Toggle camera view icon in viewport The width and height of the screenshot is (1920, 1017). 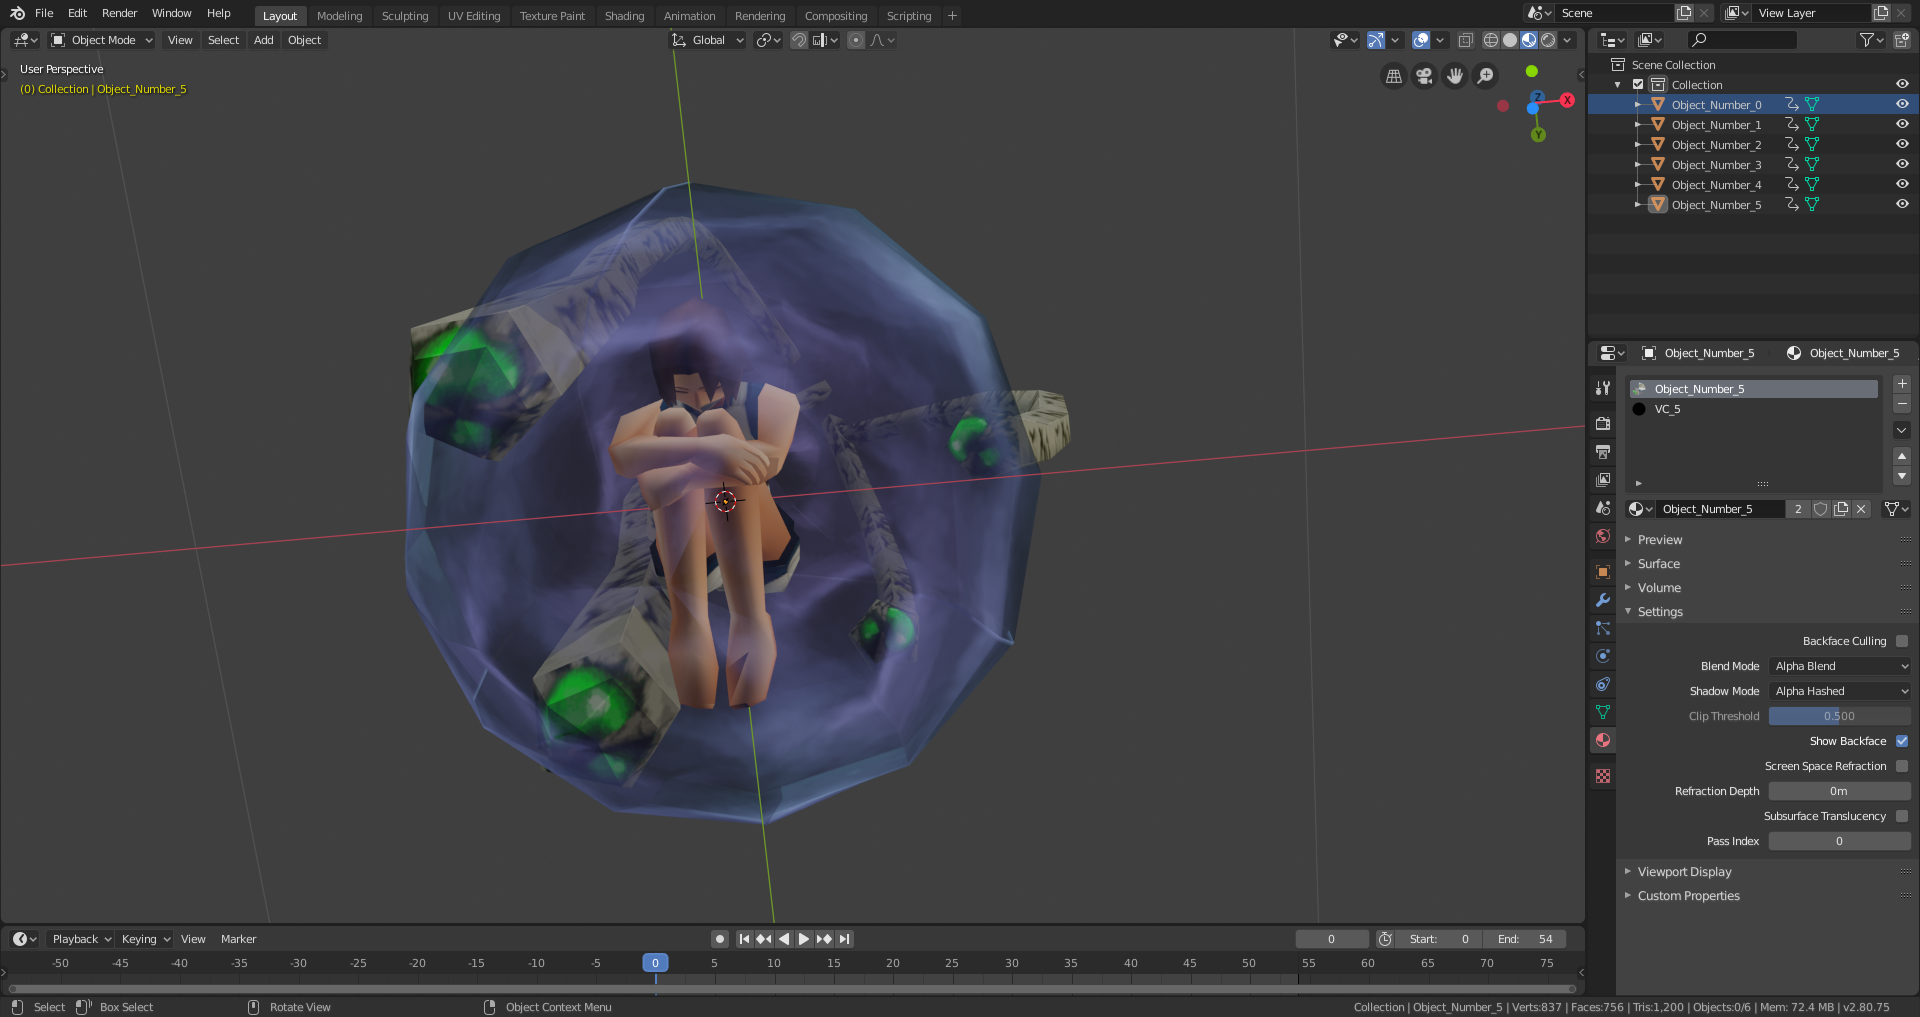point(1424,76)
